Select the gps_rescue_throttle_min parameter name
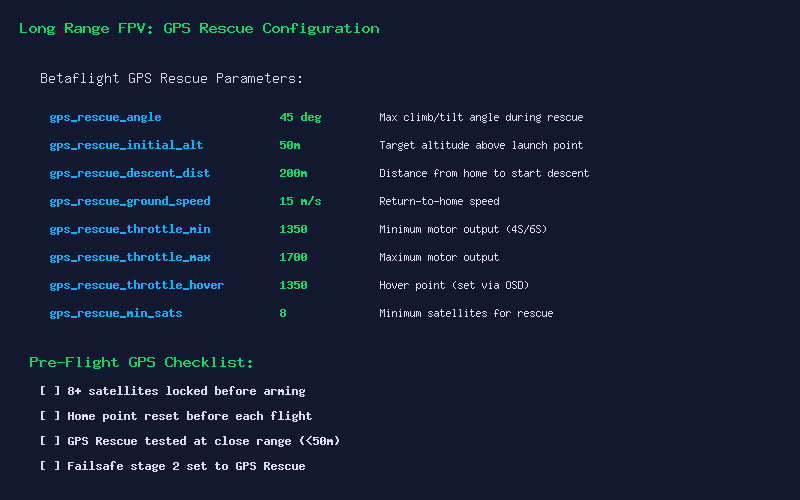 [130, 230]
